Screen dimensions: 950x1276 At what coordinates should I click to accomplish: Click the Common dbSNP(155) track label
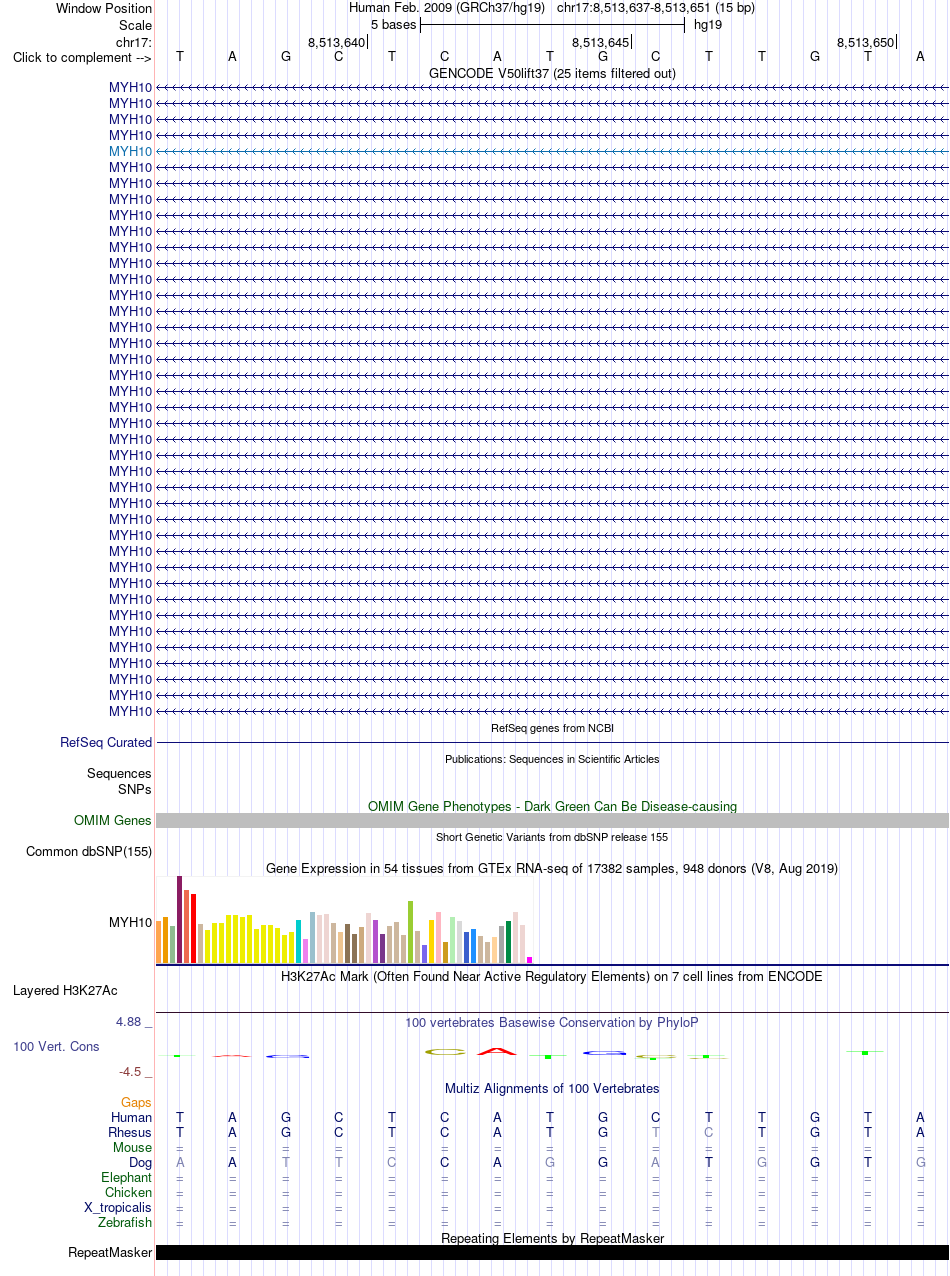[x=89, y=851]
